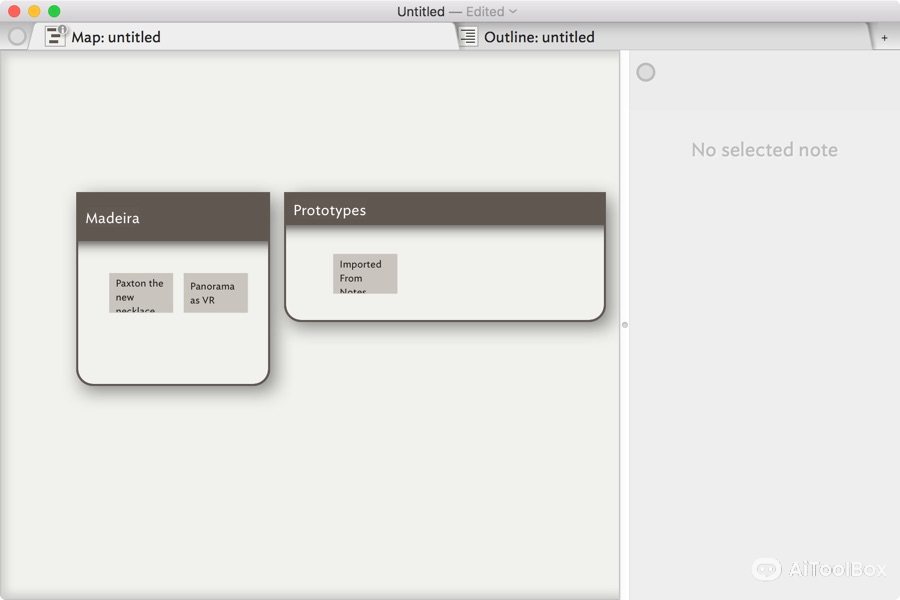Screen dimensions: 900x600
Task: Click the pane splitter handle dot
Action: (x=625, y=325)
